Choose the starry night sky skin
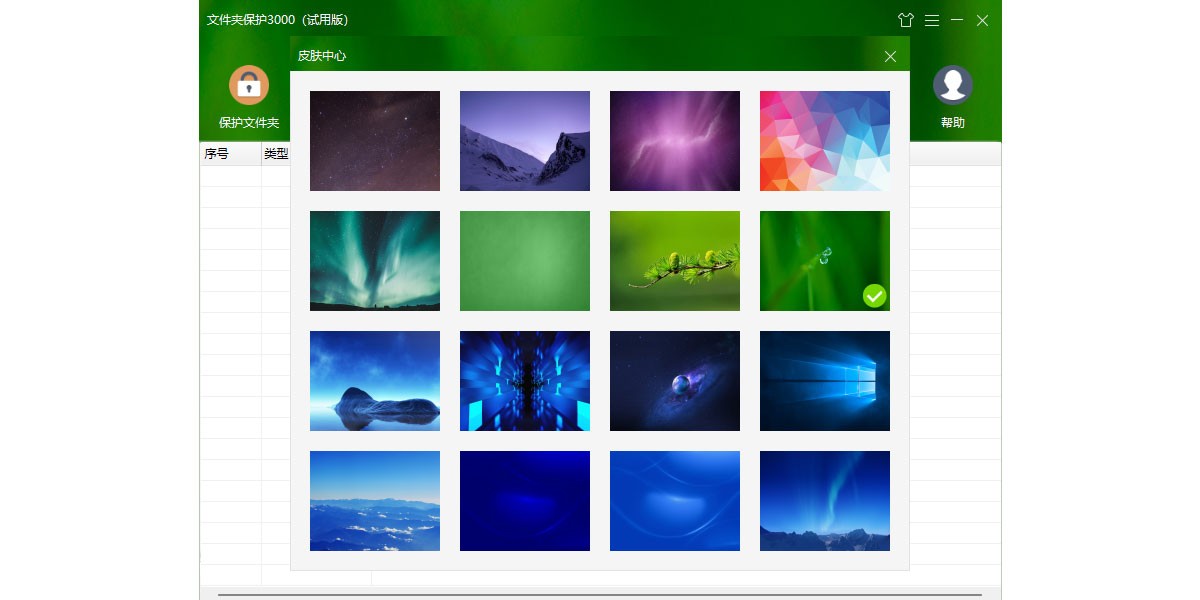This screenshot has height=600, width=1200. [375, 141]
